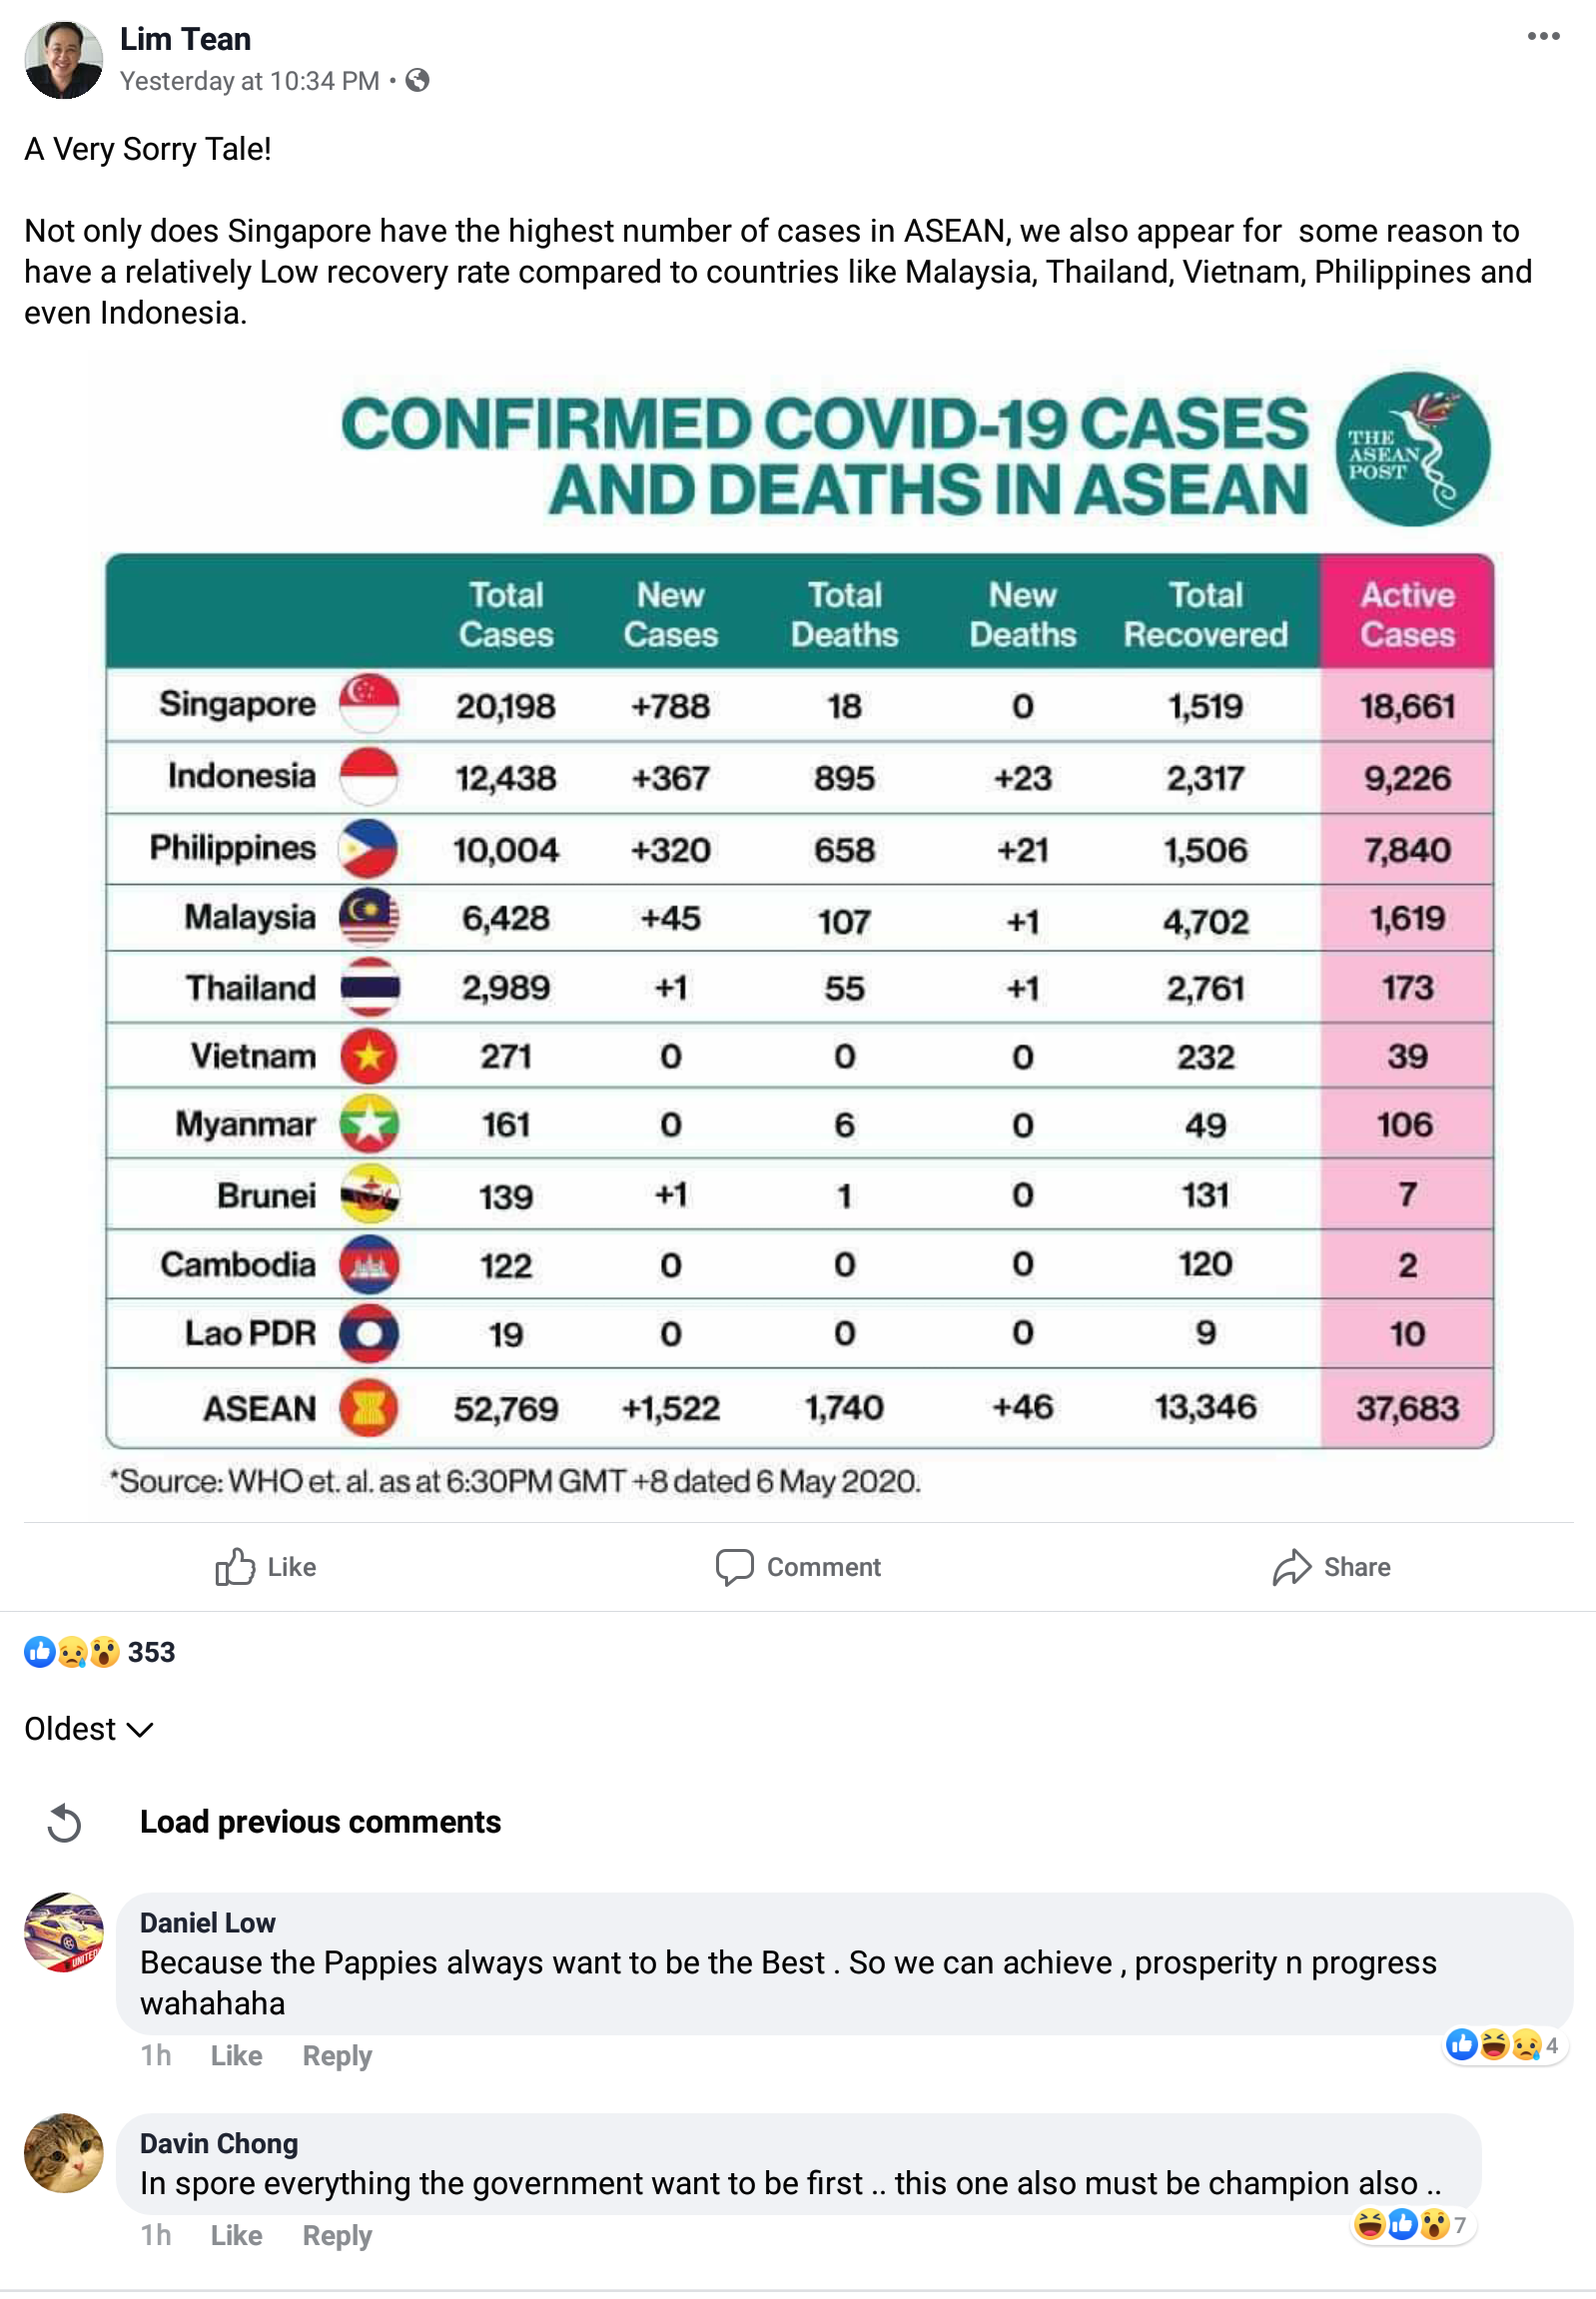Image resolution: width=1596 pixels, height=2299 pixels.
Task: Expand the Oldest comment sort dropdown
Action: click(88, 1729)
